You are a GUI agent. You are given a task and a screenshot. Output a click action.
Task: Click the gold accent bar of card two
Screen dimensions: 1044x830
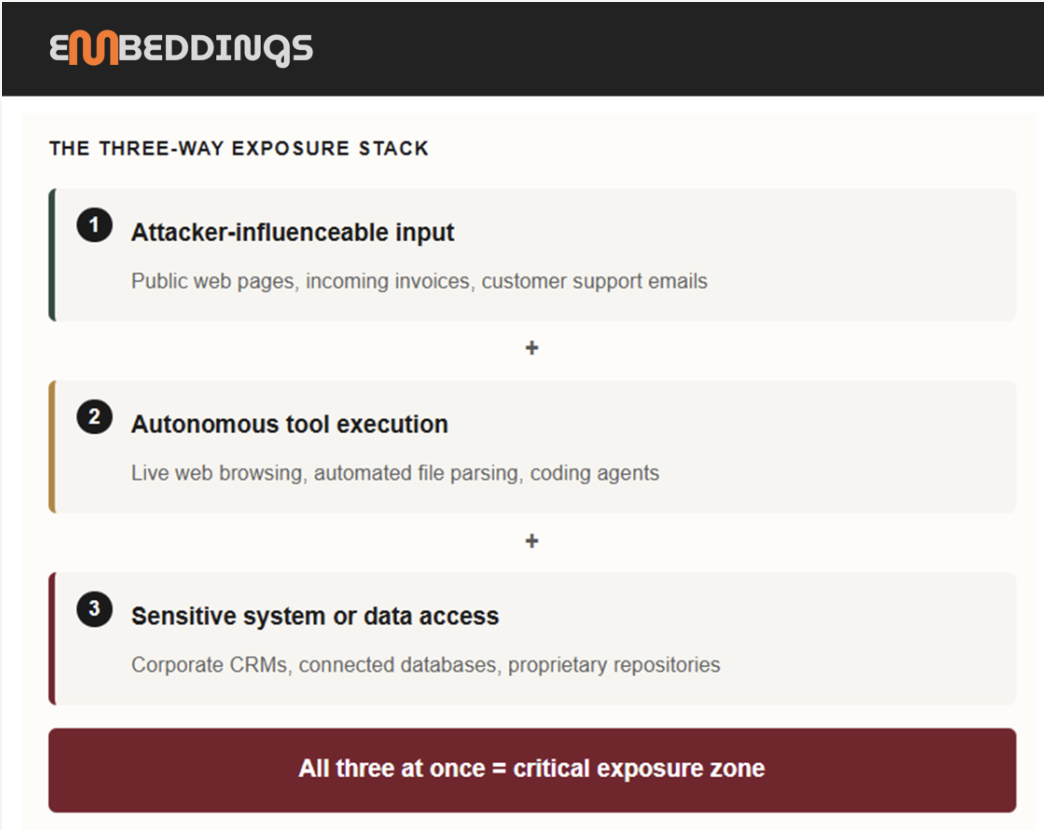(52, 447)
